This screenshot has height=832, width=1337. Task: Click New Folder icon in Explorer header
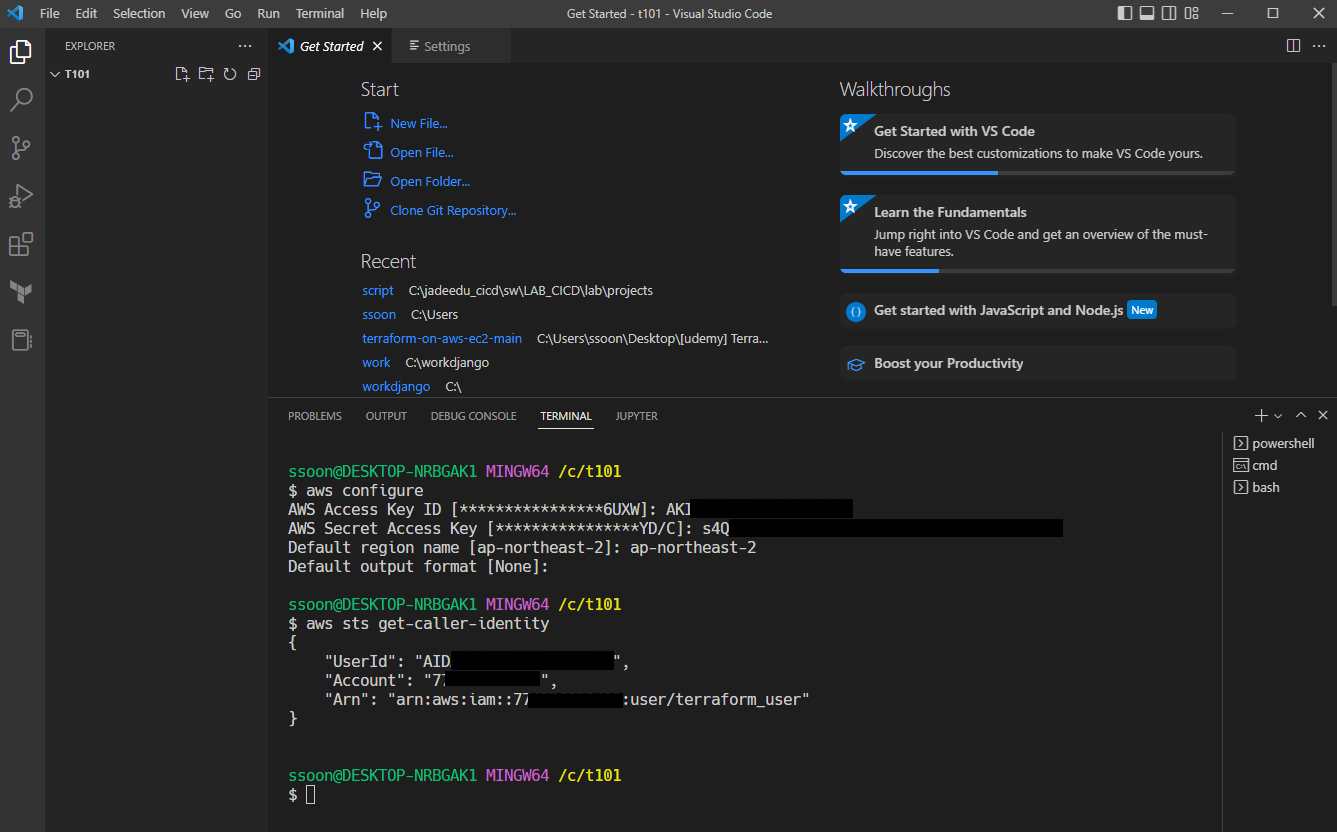click(206, 74)
